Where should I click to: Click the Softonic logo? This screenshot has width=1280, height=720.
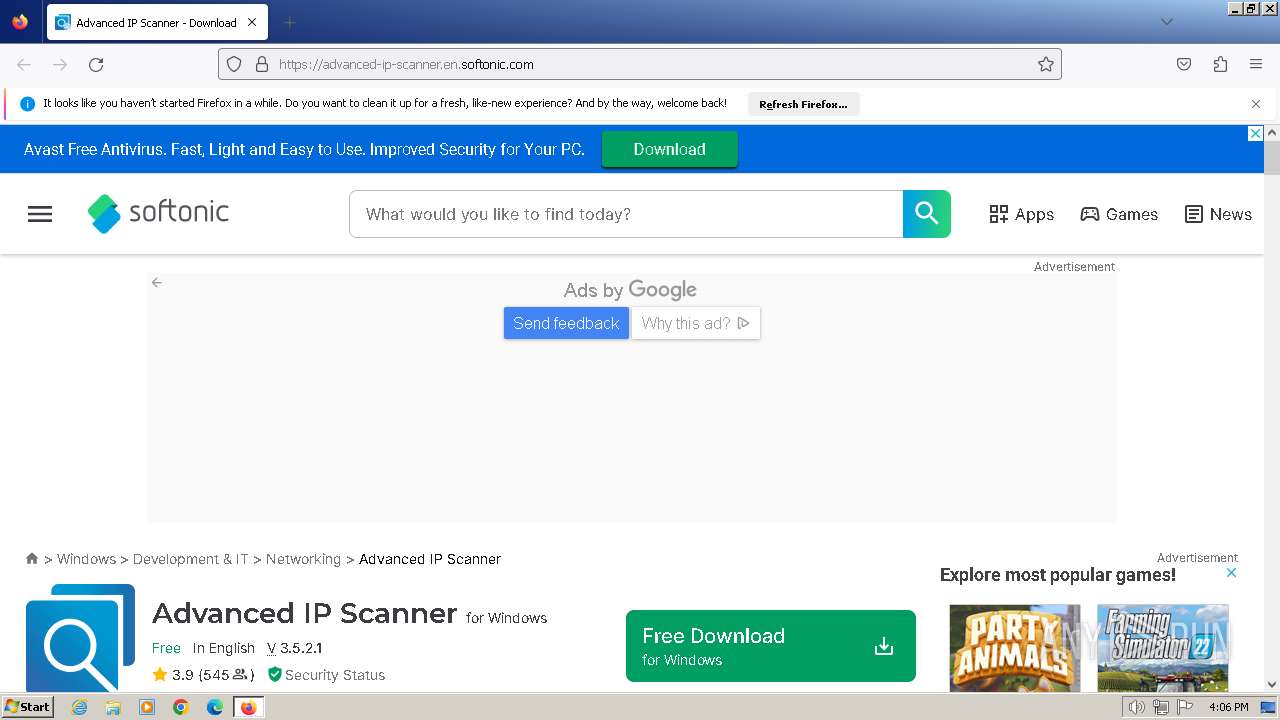(158, 213)
